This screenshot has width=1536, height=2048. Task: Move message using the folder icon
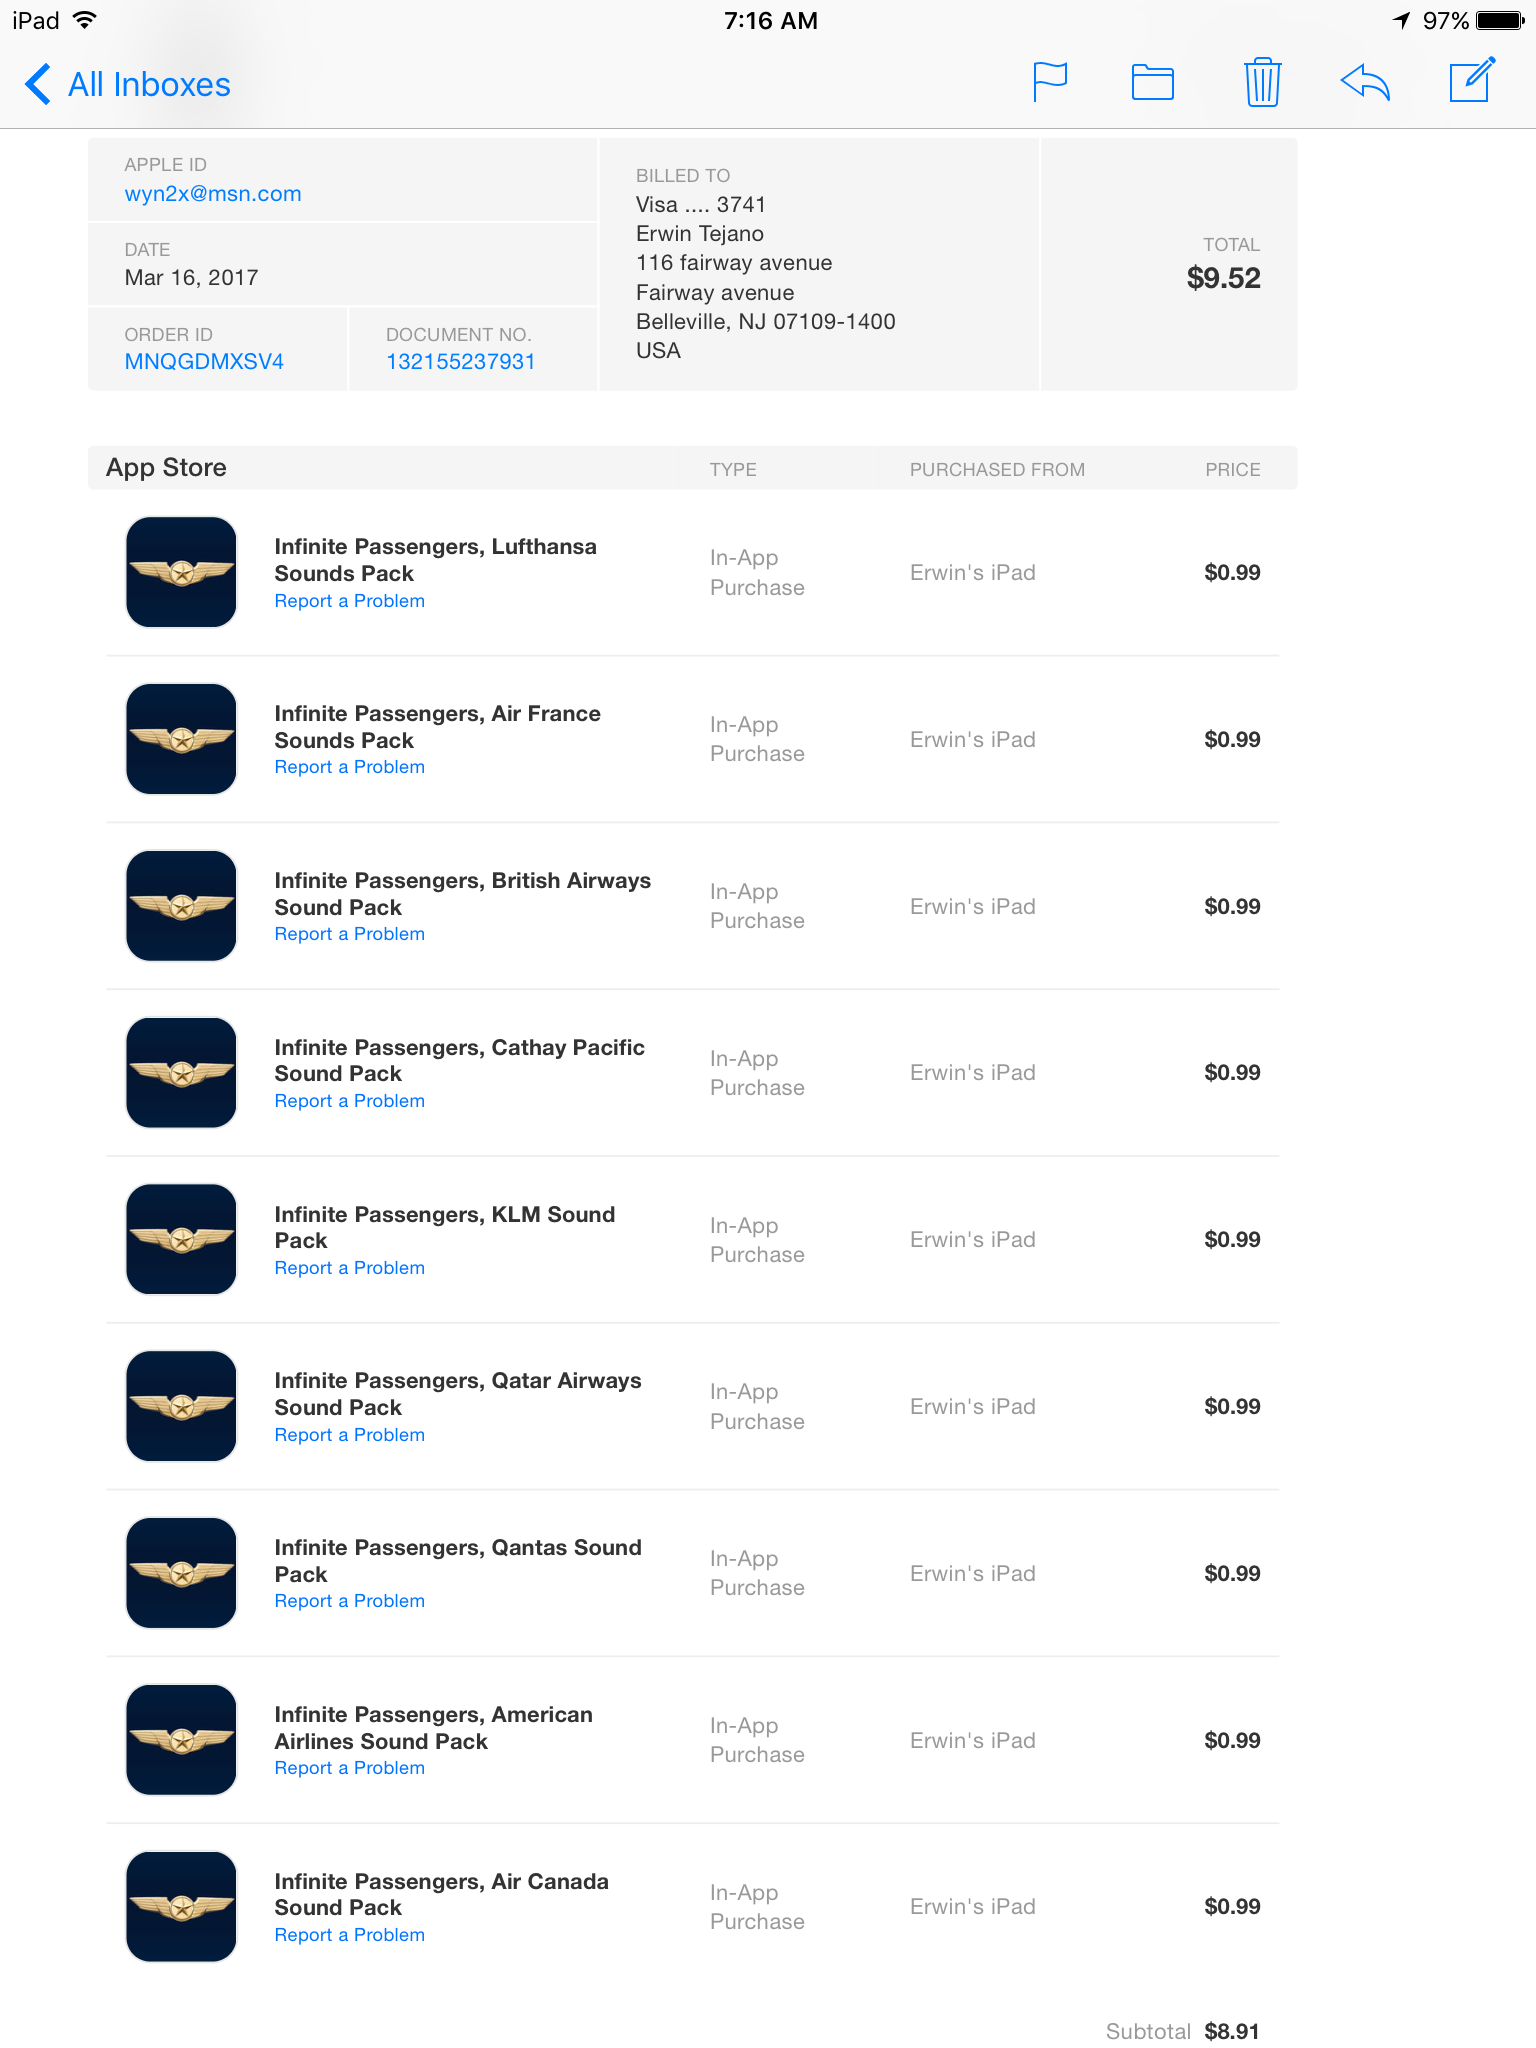tap(1153, 82)
